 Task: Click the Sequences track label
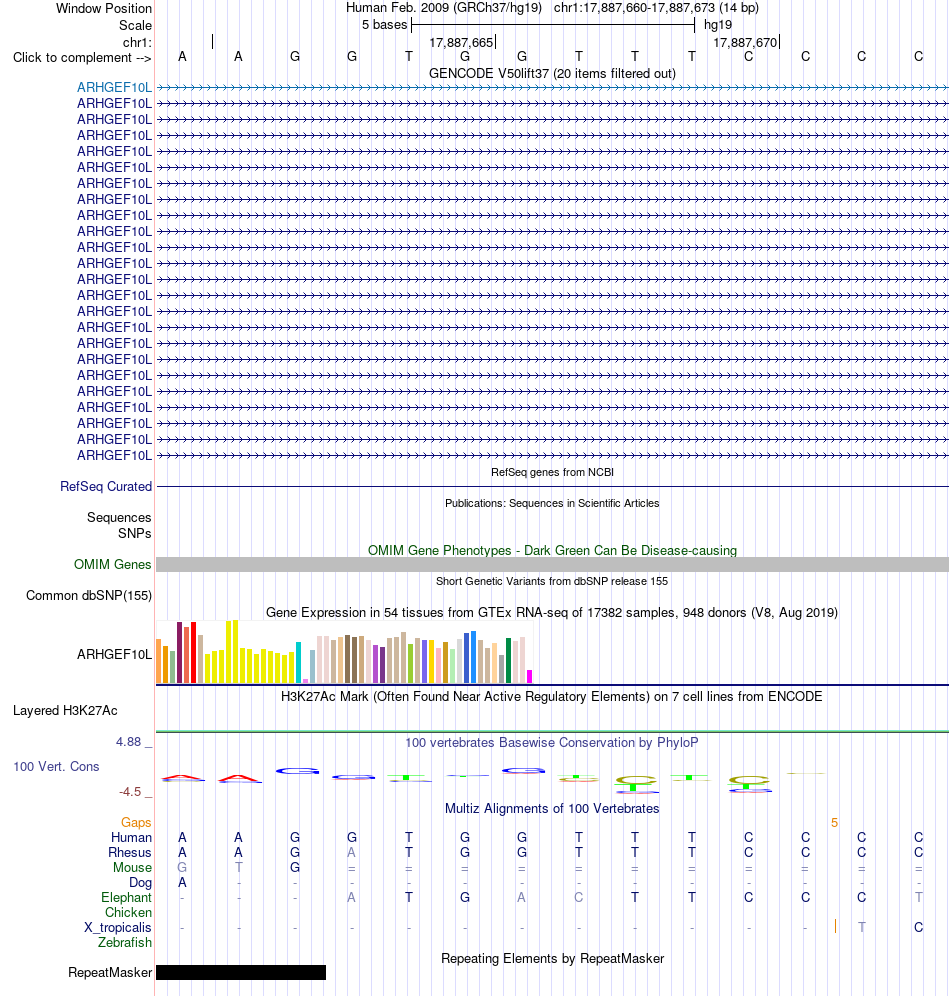(x=119, y=518)
